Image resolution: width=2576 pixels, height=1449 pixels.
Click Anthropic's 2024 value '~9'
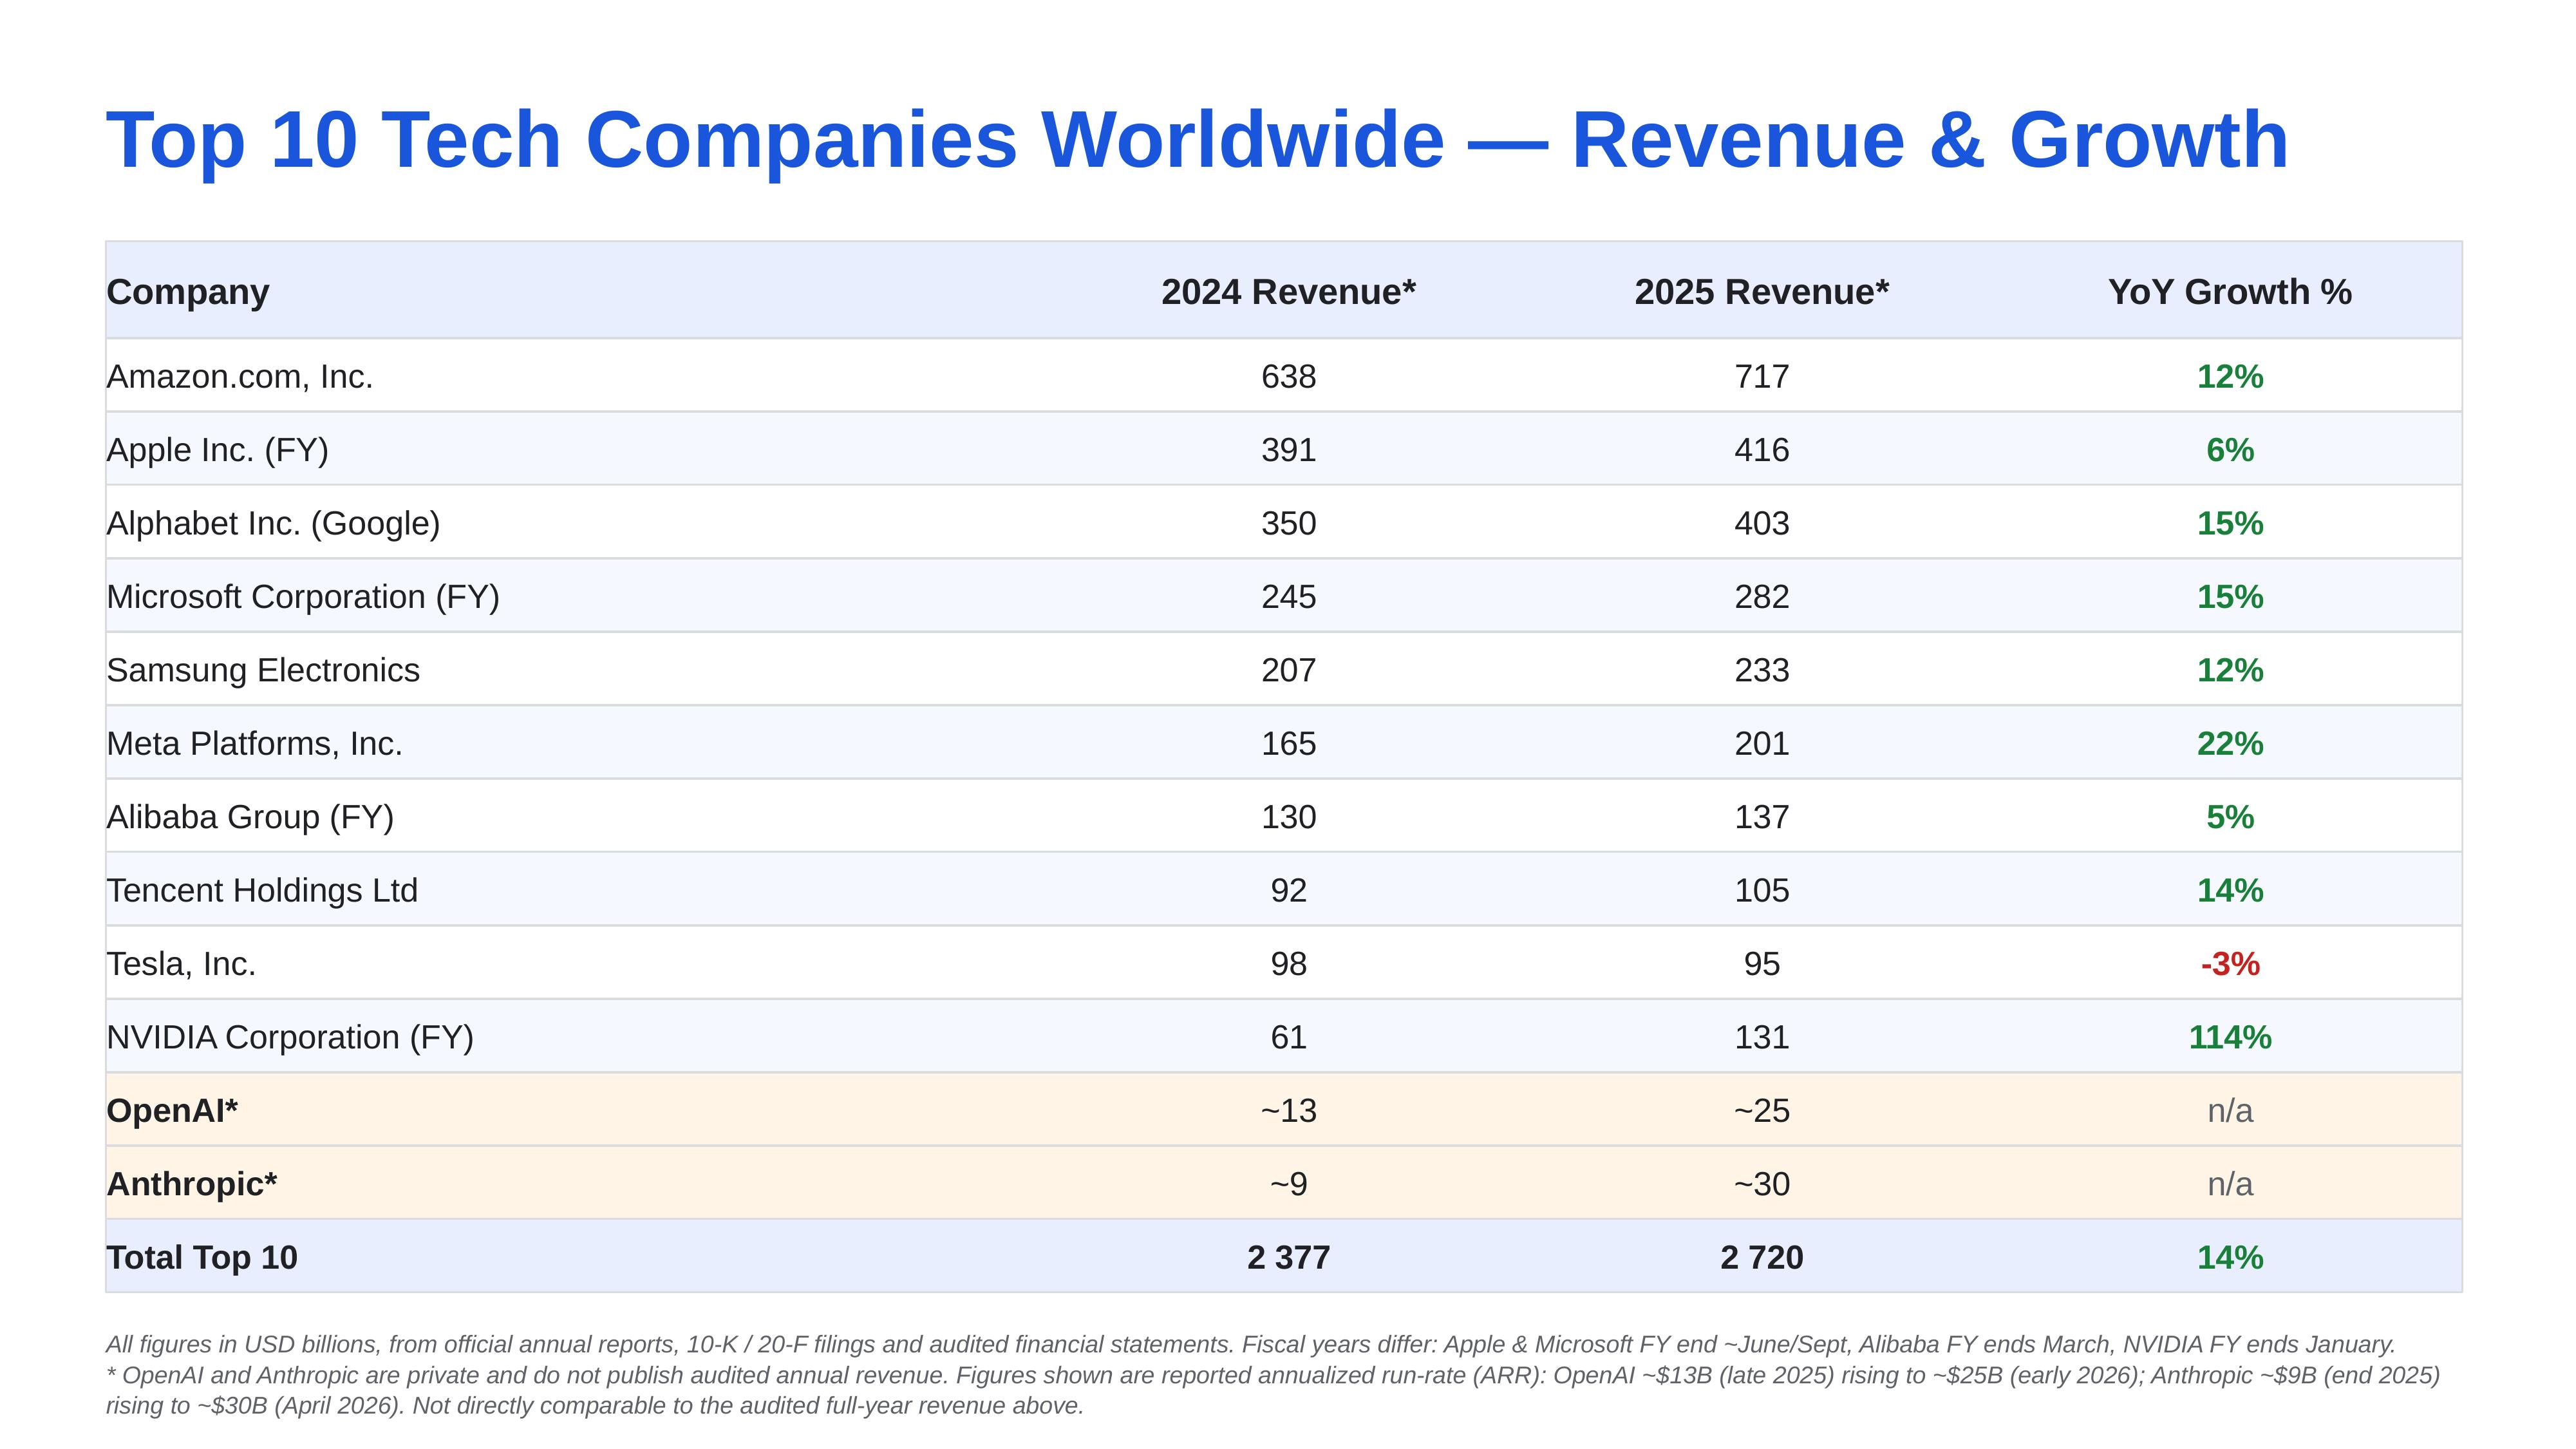pyautogui.click(x=1288, y=1184)
